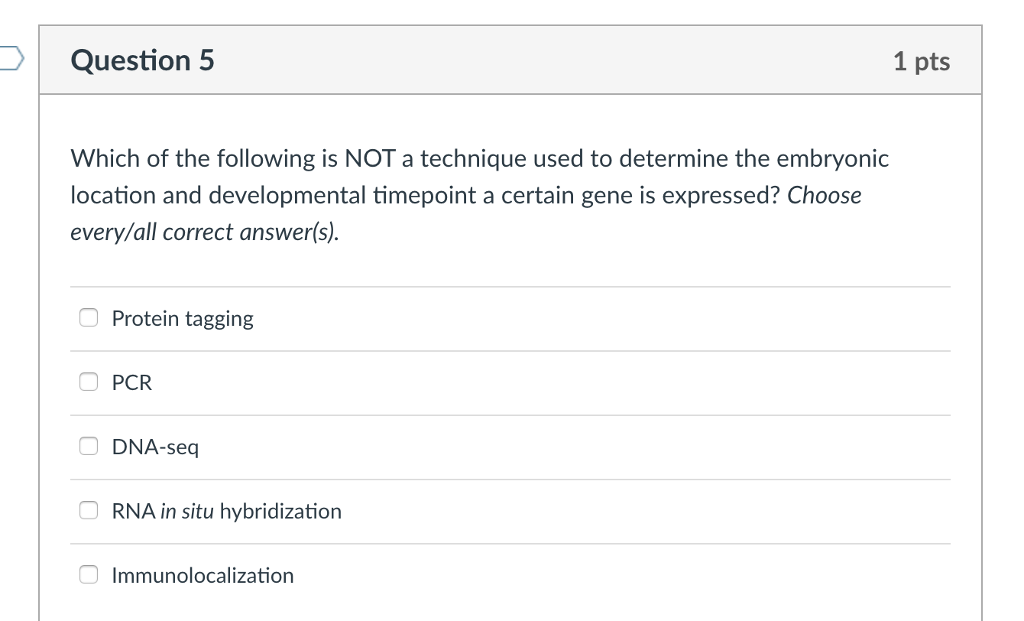This screenshot has width=1024, height=621.
Task: Mark the Immunolocalization checkbox
Action: pos(89,575)
